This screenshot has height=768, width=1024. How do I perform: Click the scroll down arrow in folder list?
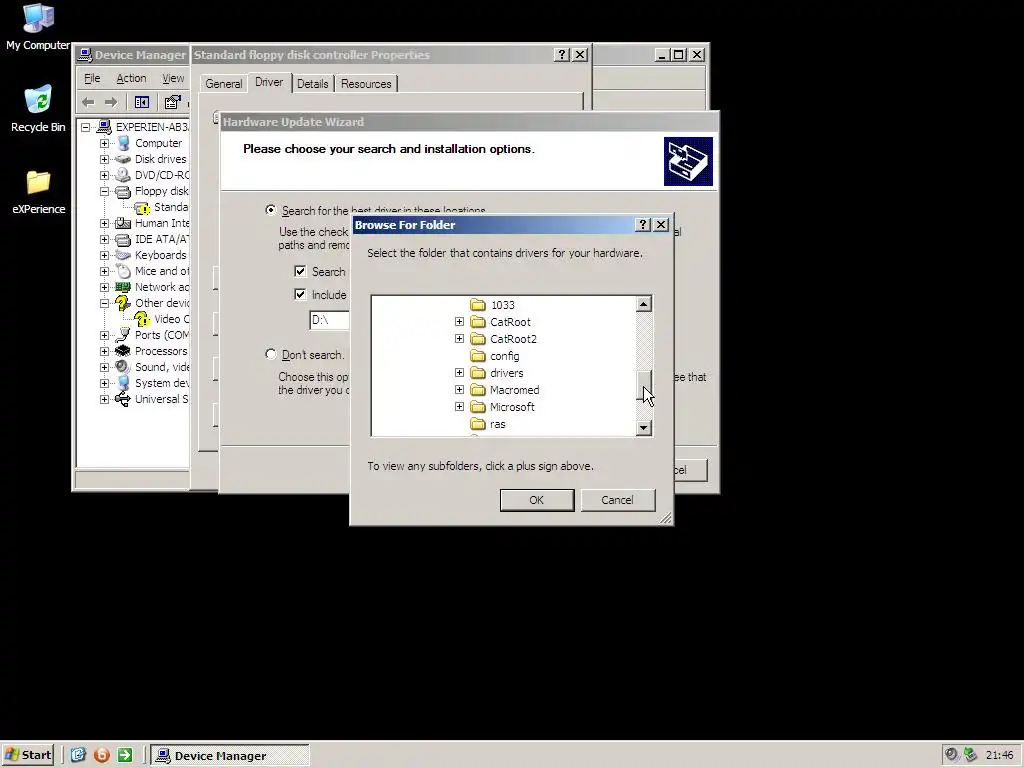click(644, 428)
